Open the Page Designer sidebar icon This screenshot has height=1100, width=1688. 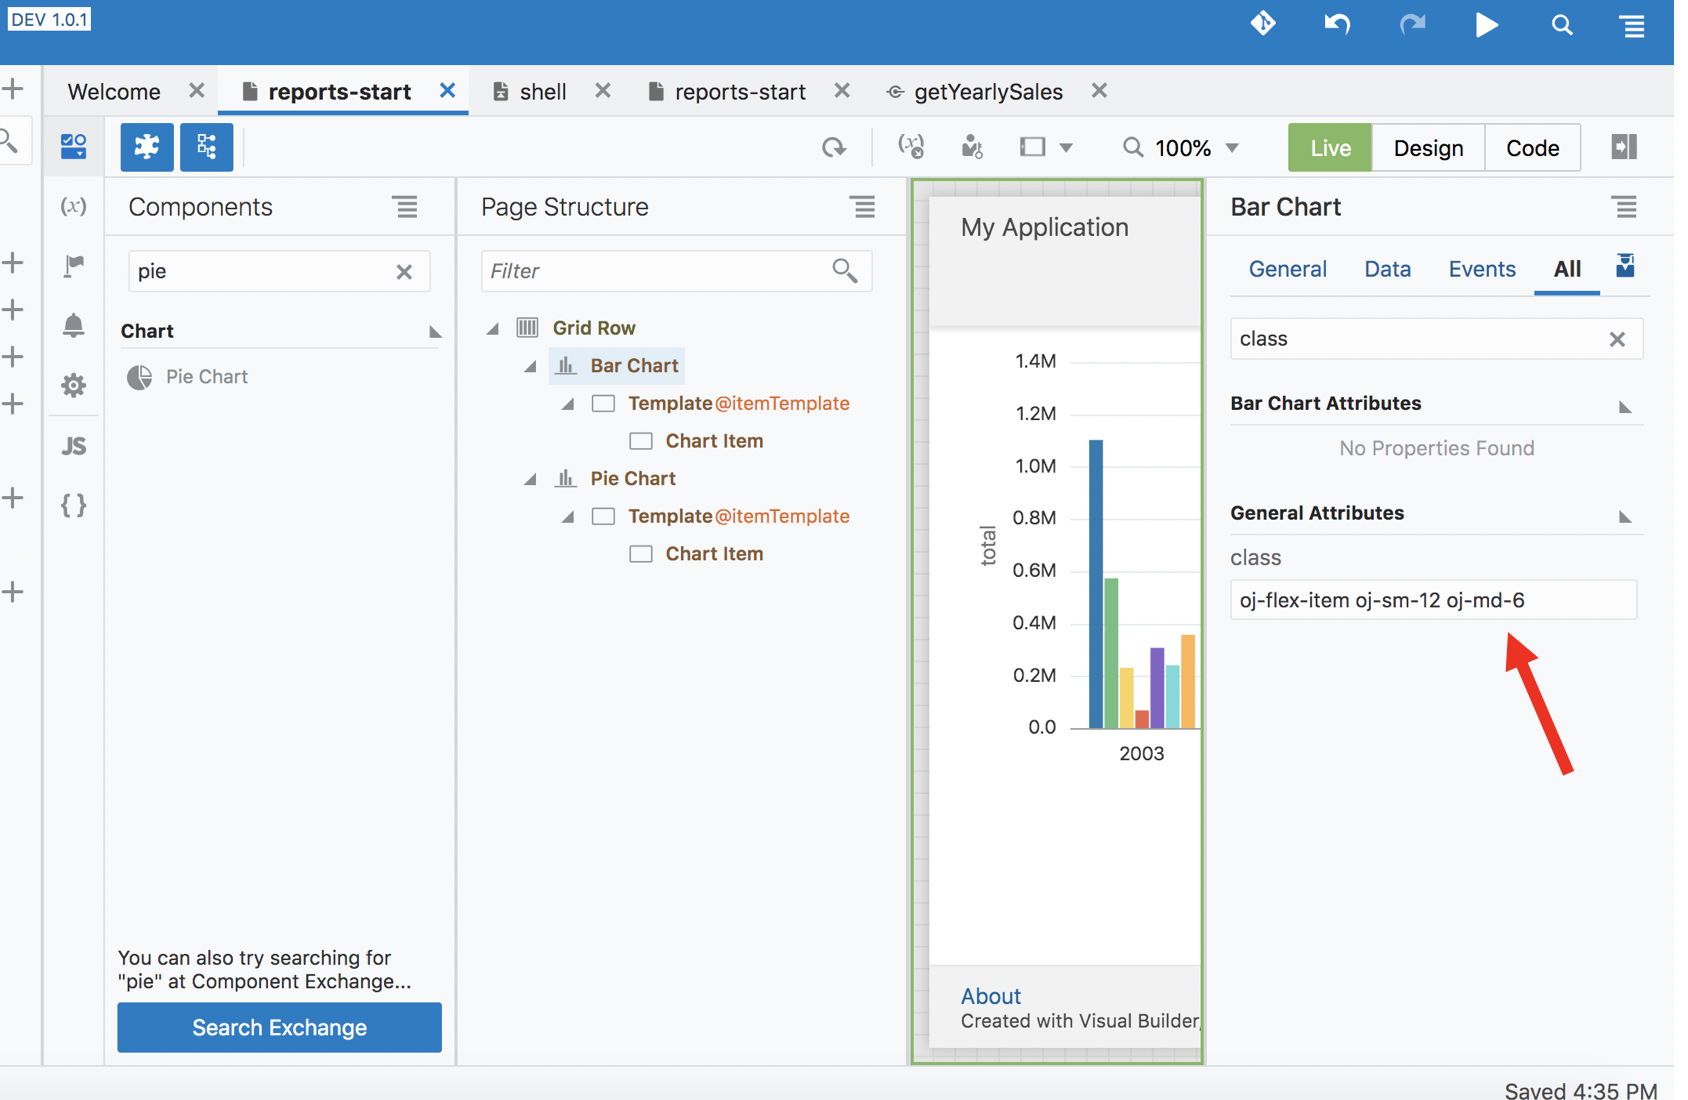pos(73,146)
